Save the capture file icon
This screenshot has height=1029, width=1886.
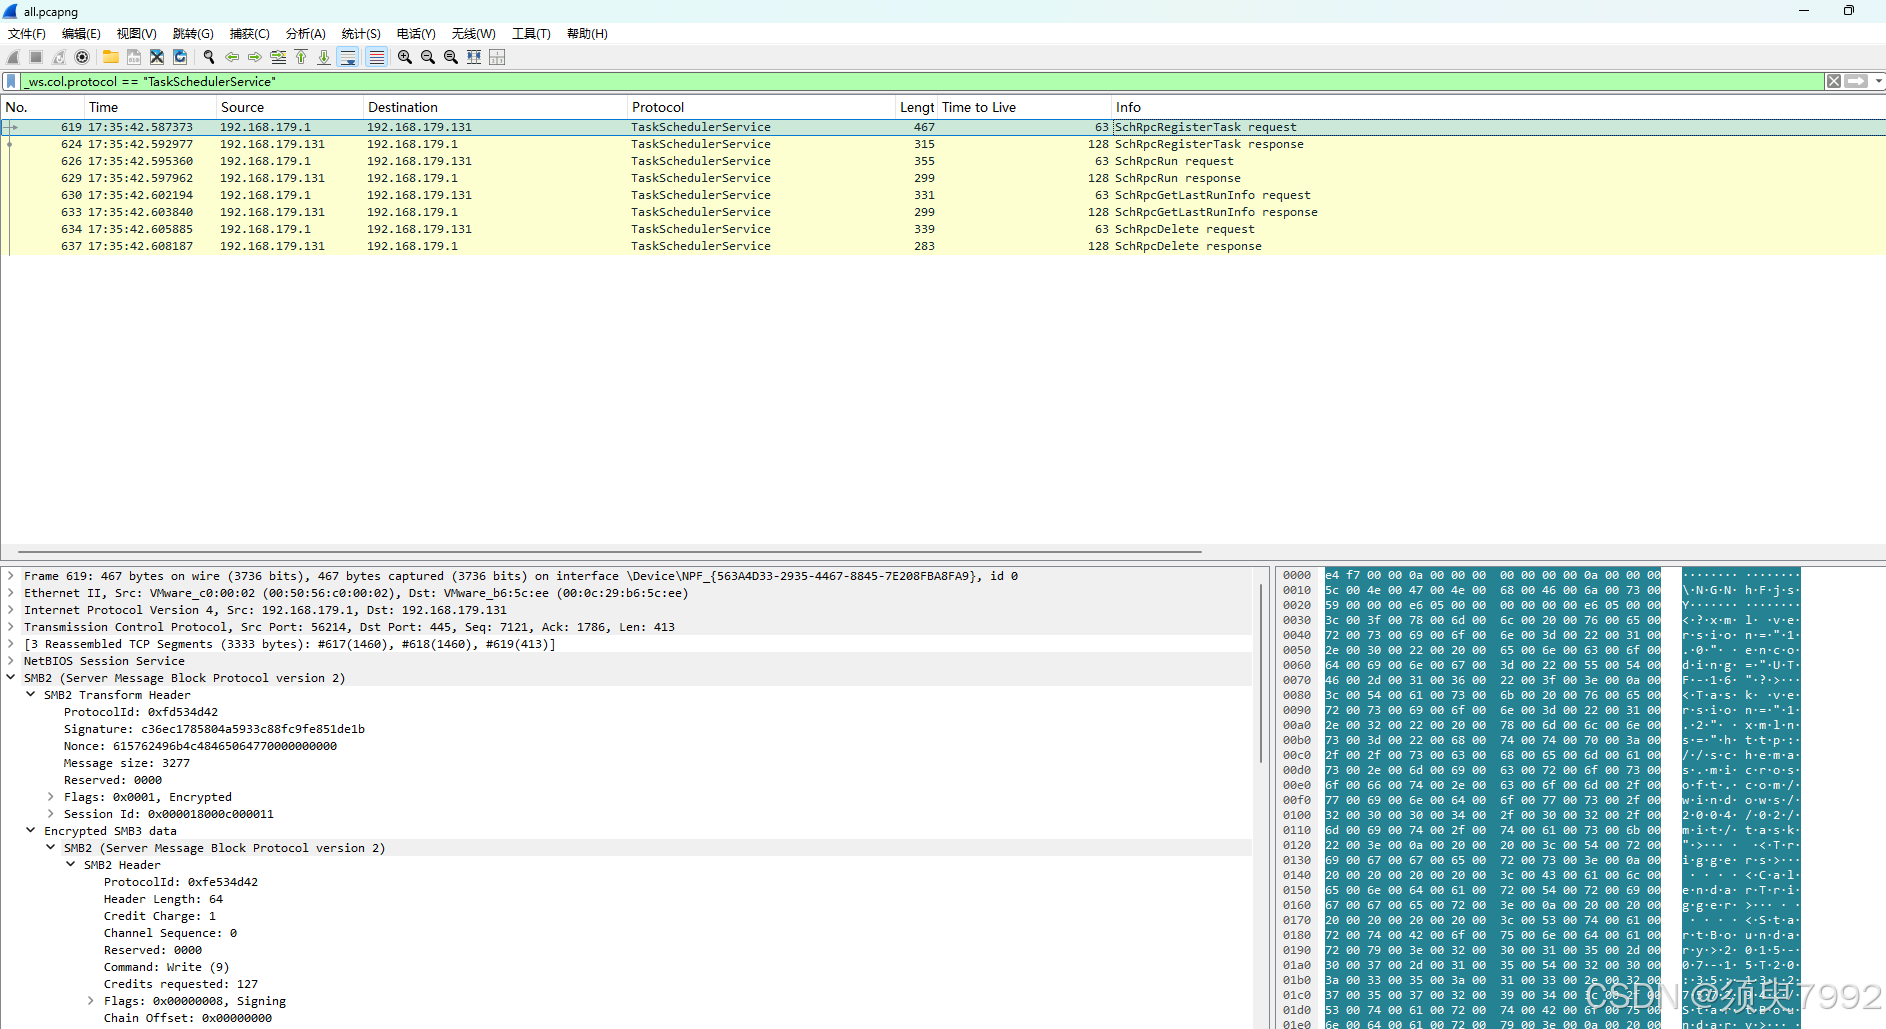(134, 57)
